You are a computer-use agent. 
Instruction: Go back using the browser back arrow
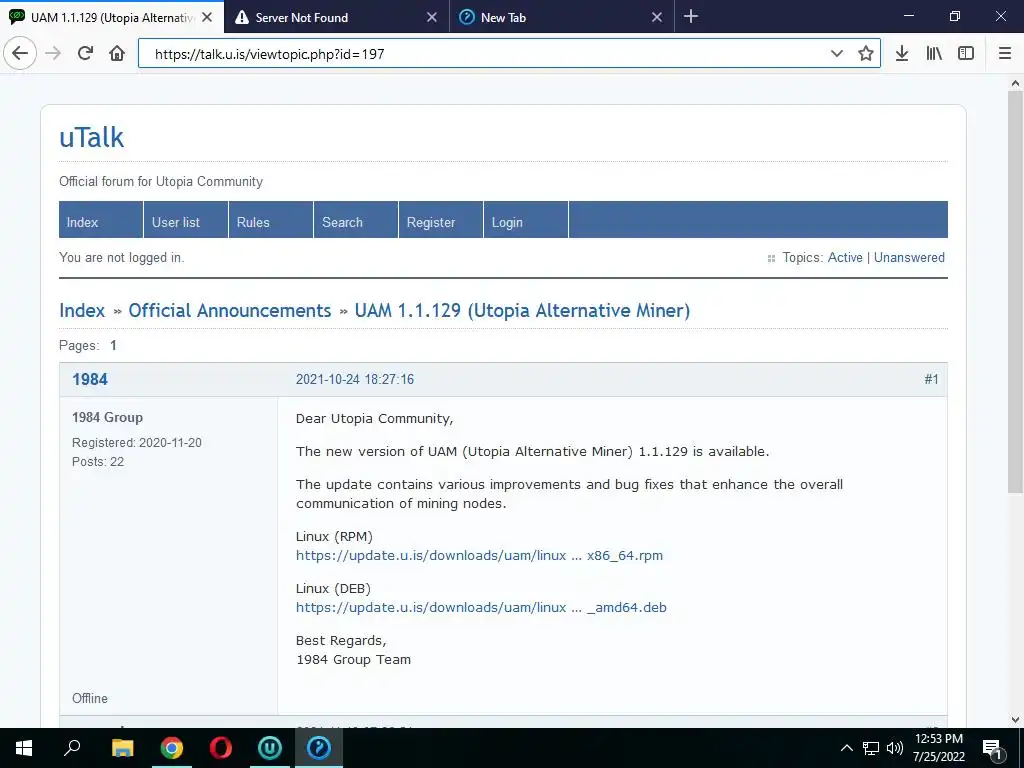(x=20, y=54)
